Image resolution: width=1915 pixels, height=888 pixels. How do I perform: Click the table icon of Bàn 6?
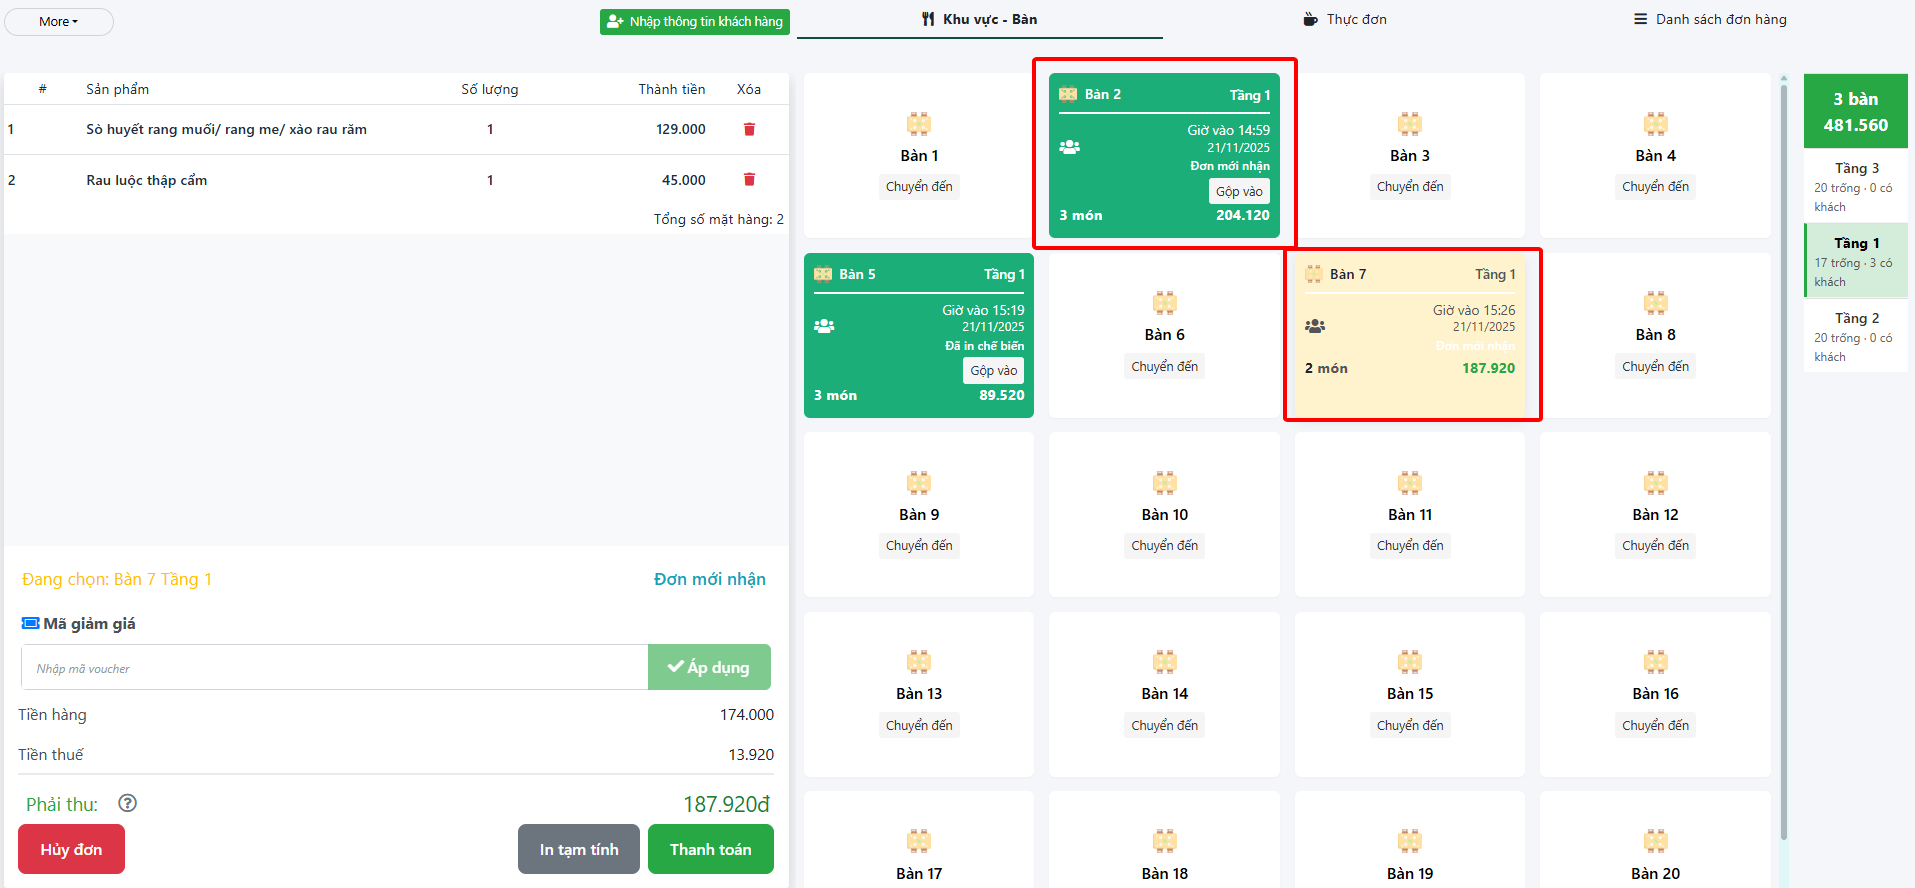[1164, 304]
